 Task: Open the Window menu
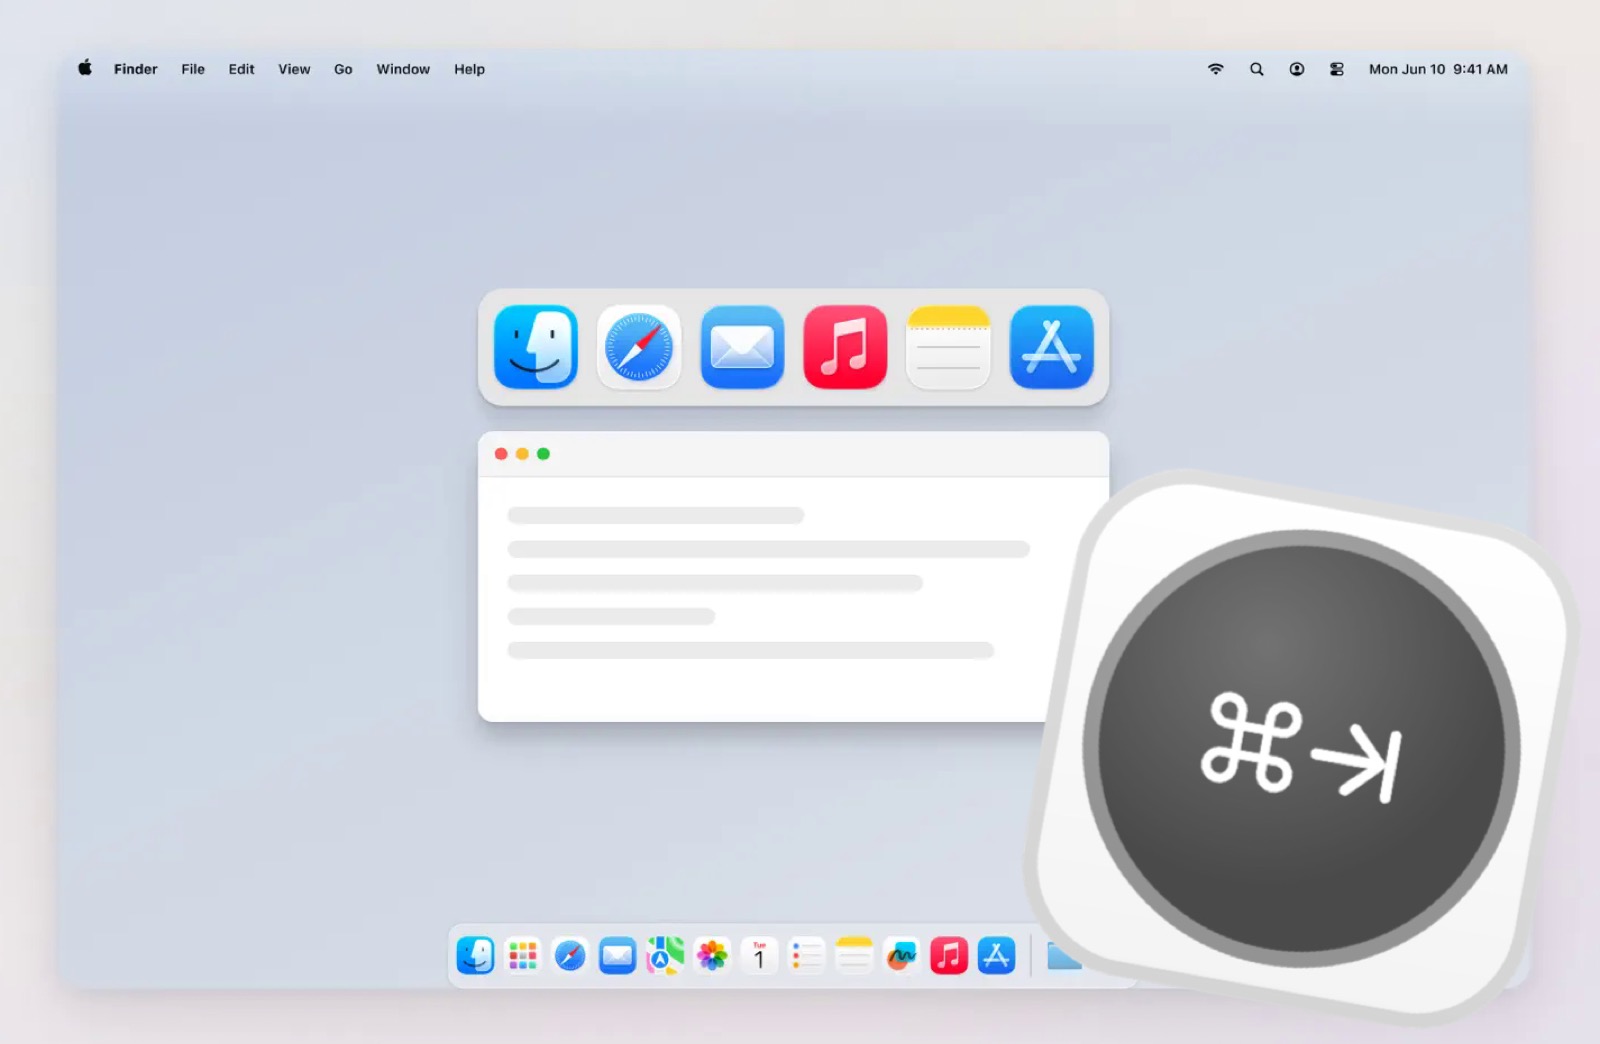pyautogui.click(x=403, y=69)
